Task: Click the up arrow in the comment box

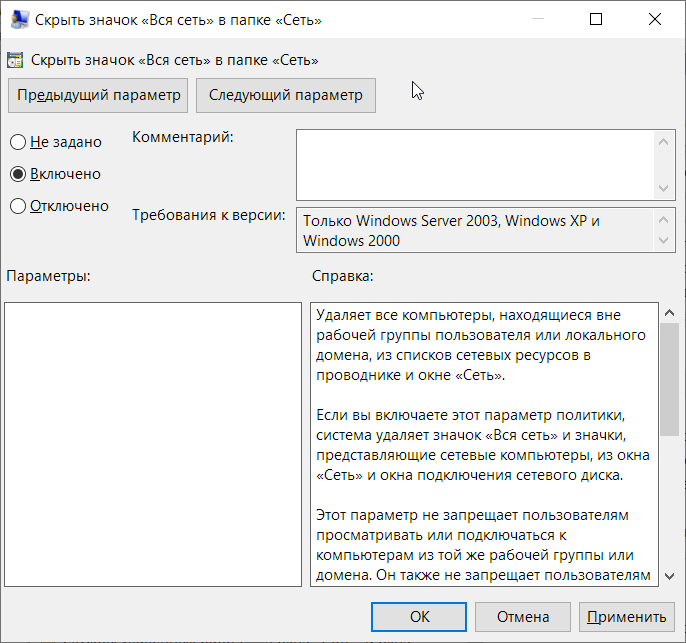Action: coord(663,142)
